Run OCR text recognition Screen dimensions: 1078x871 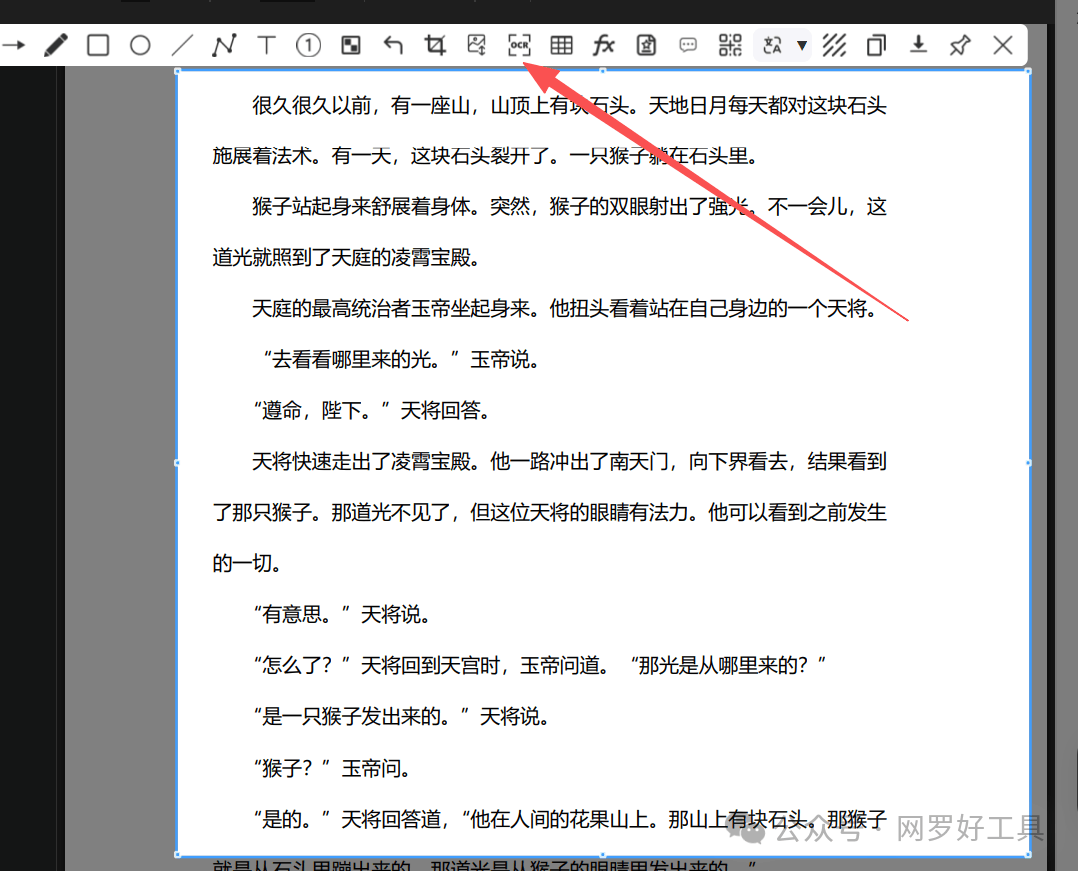coord(519,45)
